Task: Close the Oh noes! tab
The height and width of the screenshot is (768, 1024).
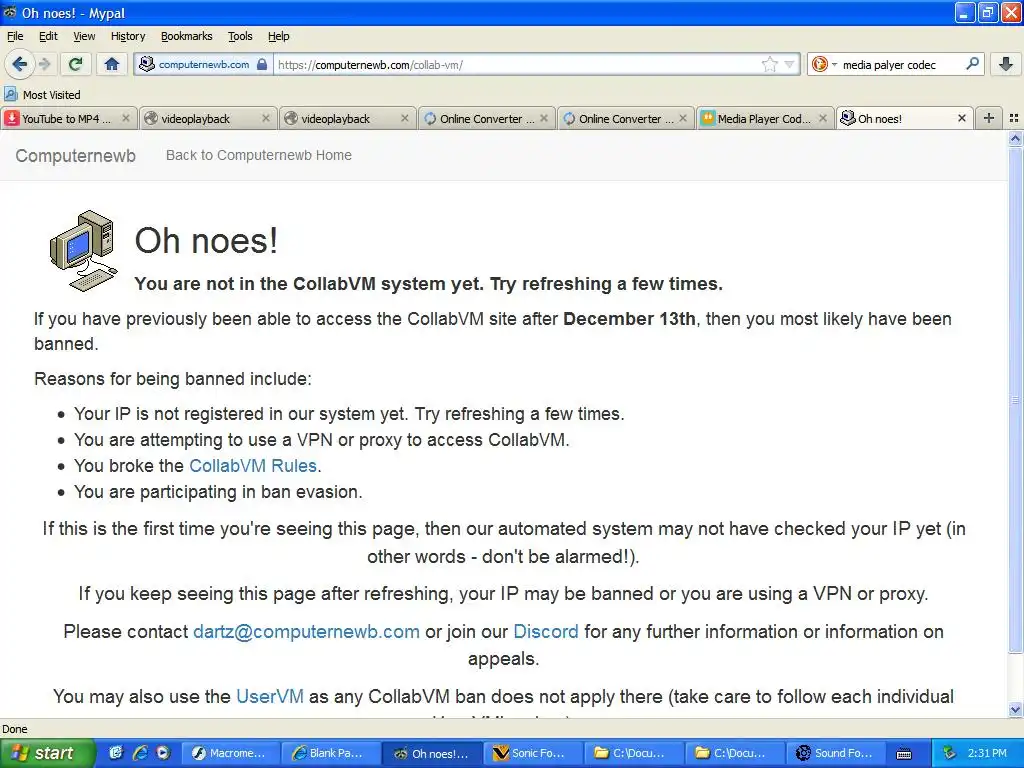Action: pos(962,118)
